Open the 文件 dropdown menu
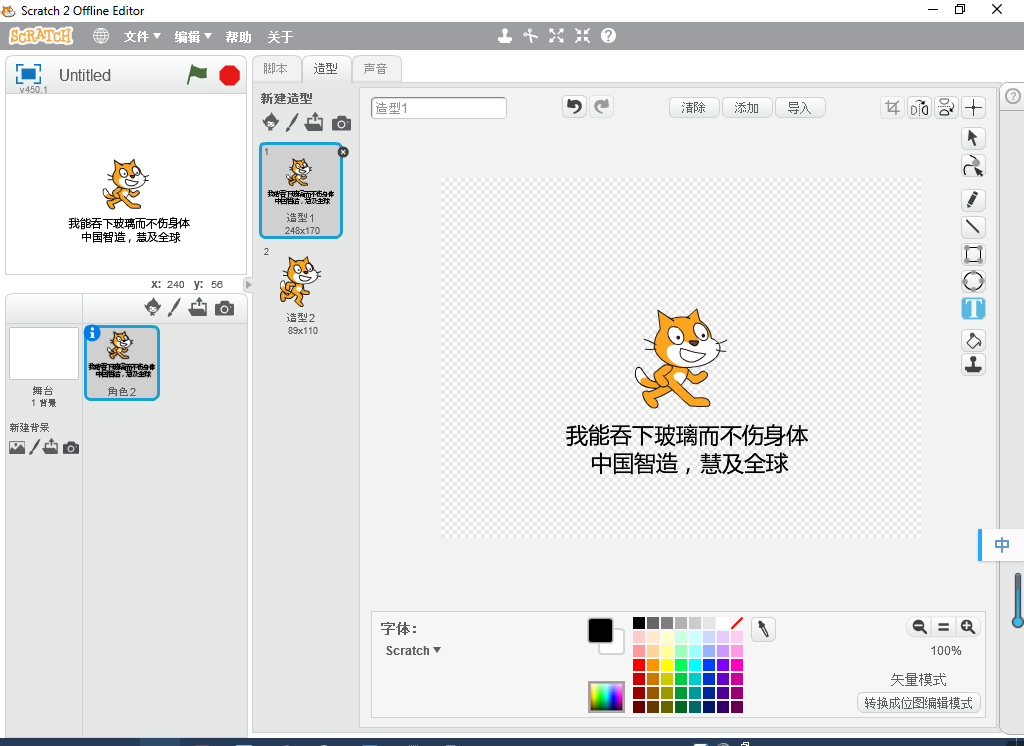This screenshot has height=746, width=1024. click(x=142, y=37)
